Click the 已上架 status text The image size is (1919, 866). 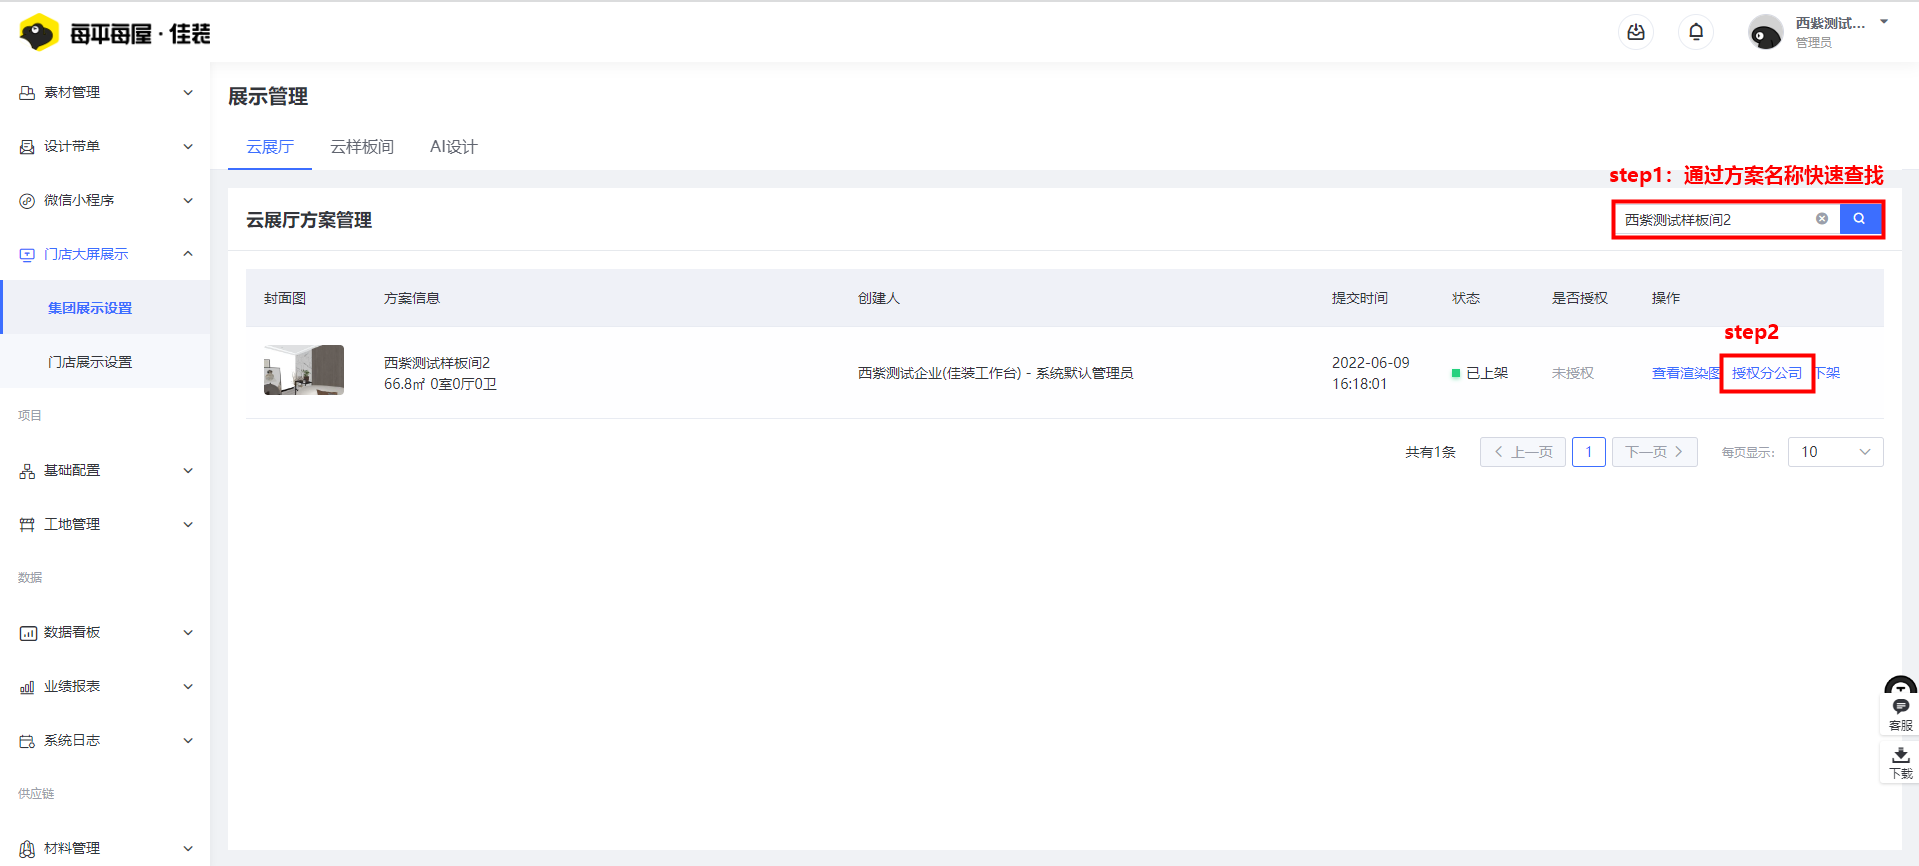coord(1487,373)
